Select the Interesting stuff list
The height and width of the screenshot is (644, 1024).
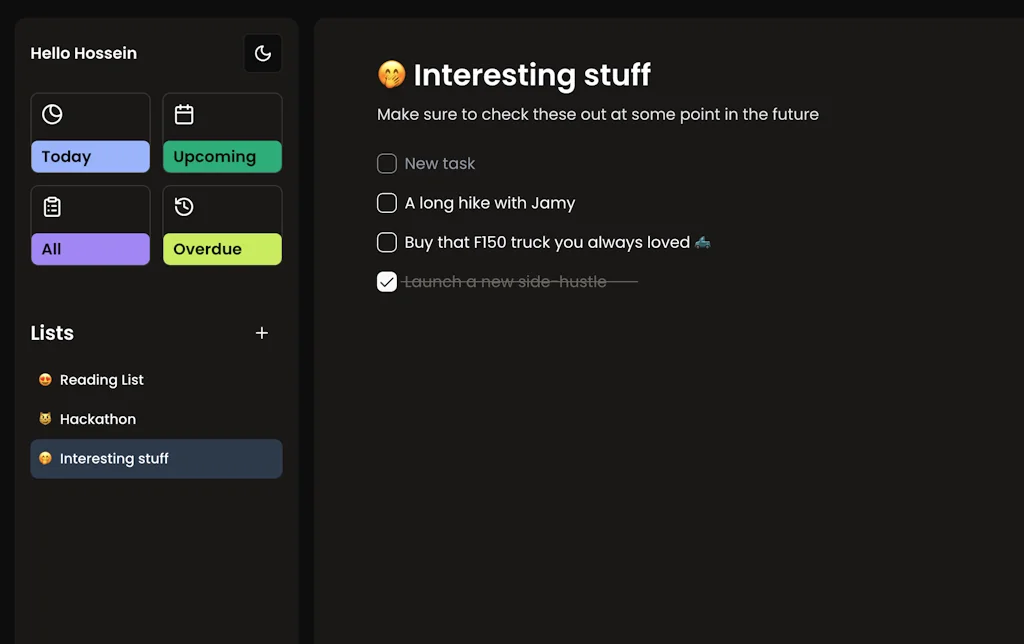[113, 458]
